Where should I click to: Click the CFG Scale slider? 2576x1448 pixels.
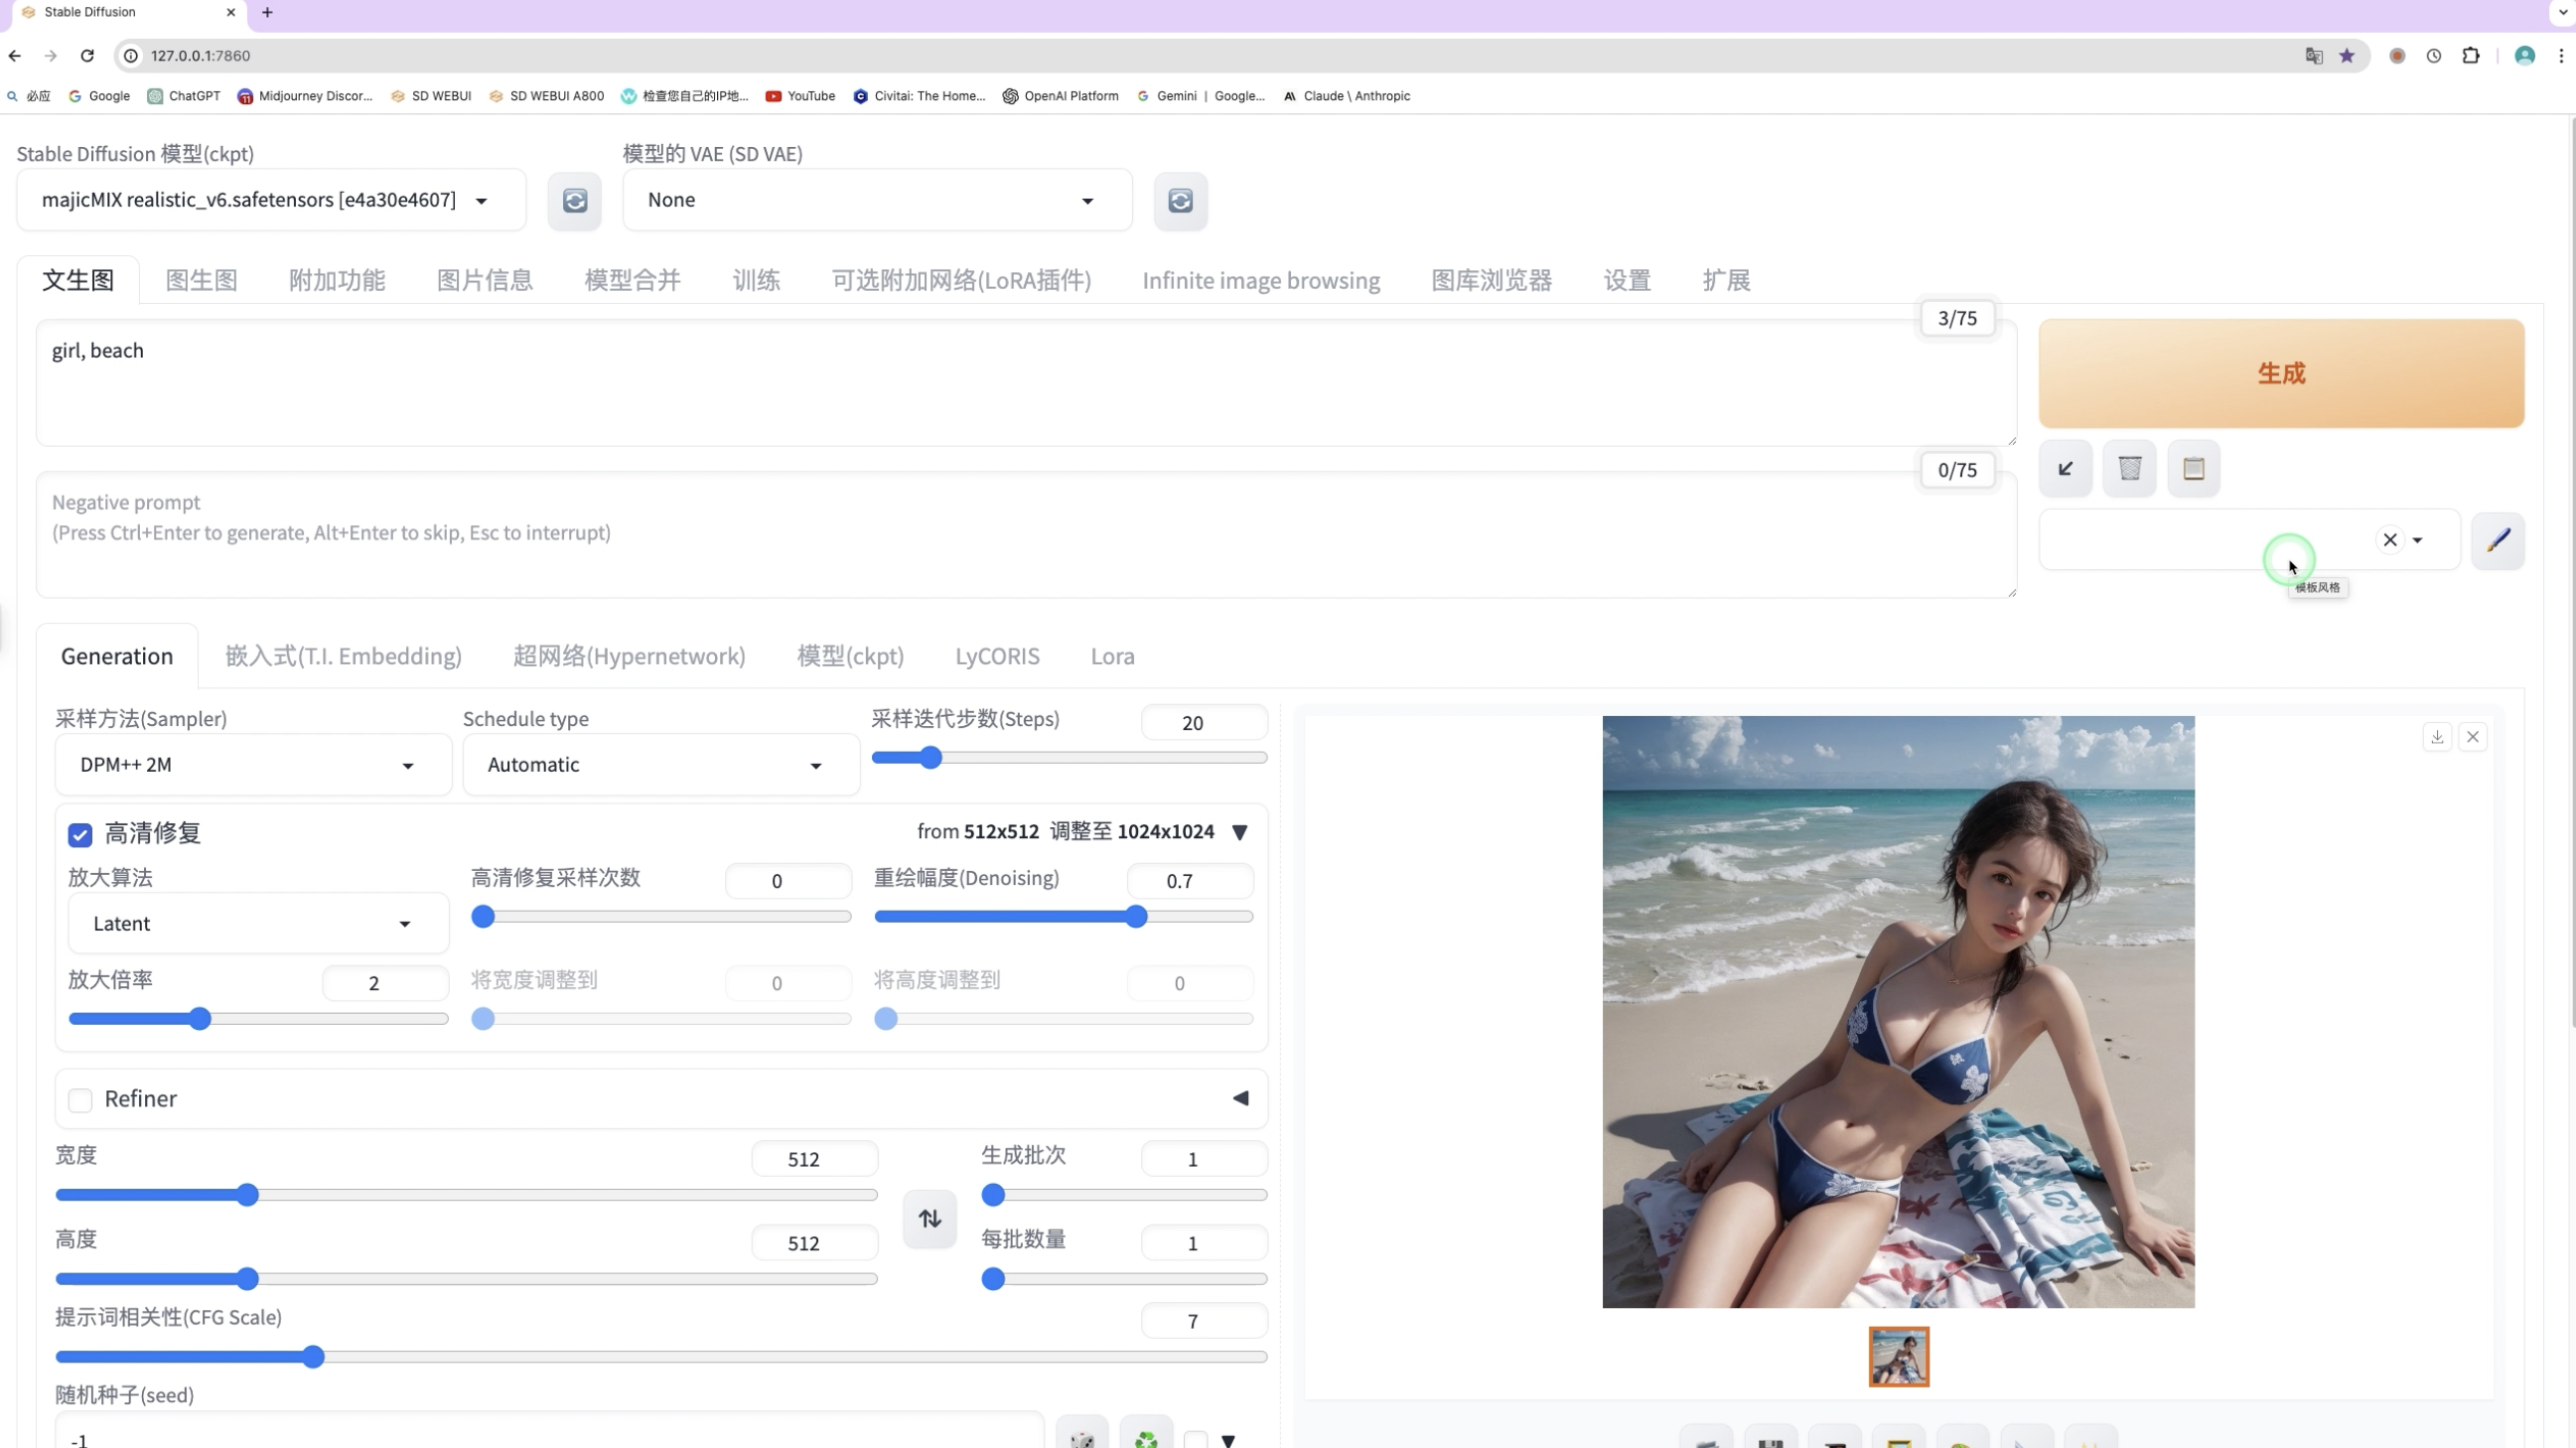(661, 1357)
